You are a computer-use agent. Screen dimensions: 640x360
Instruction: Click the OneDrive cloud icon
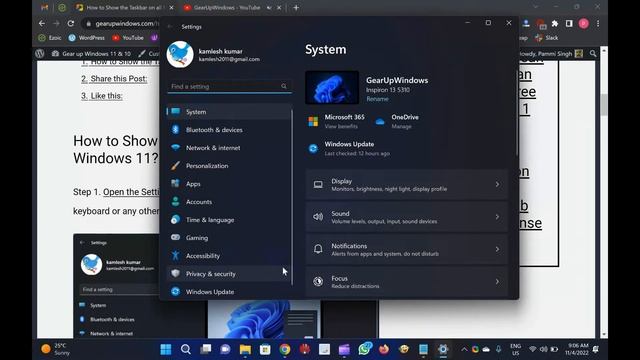[x=380, y=122]
